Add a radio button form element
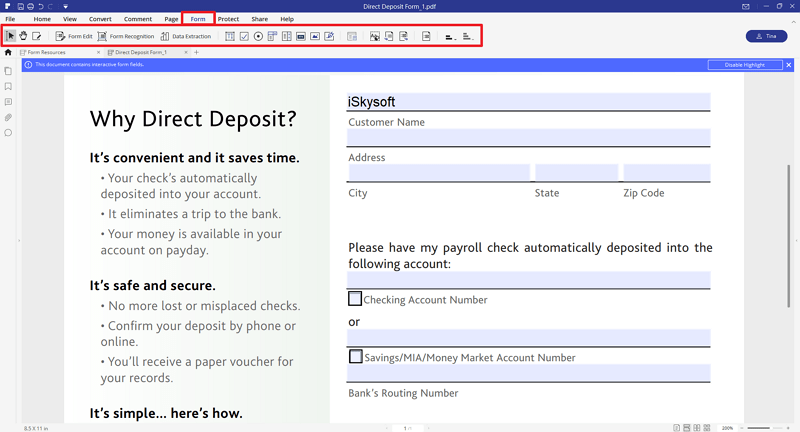The height and width of the screenshot is (432, 800). pos(258,36)
